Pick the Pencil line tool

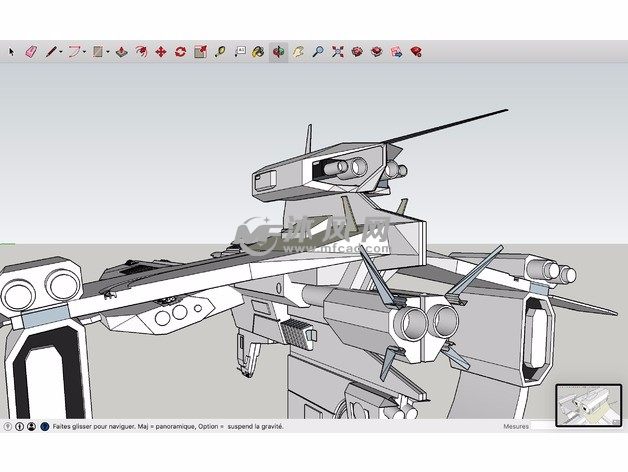click(x=49, y=51)
